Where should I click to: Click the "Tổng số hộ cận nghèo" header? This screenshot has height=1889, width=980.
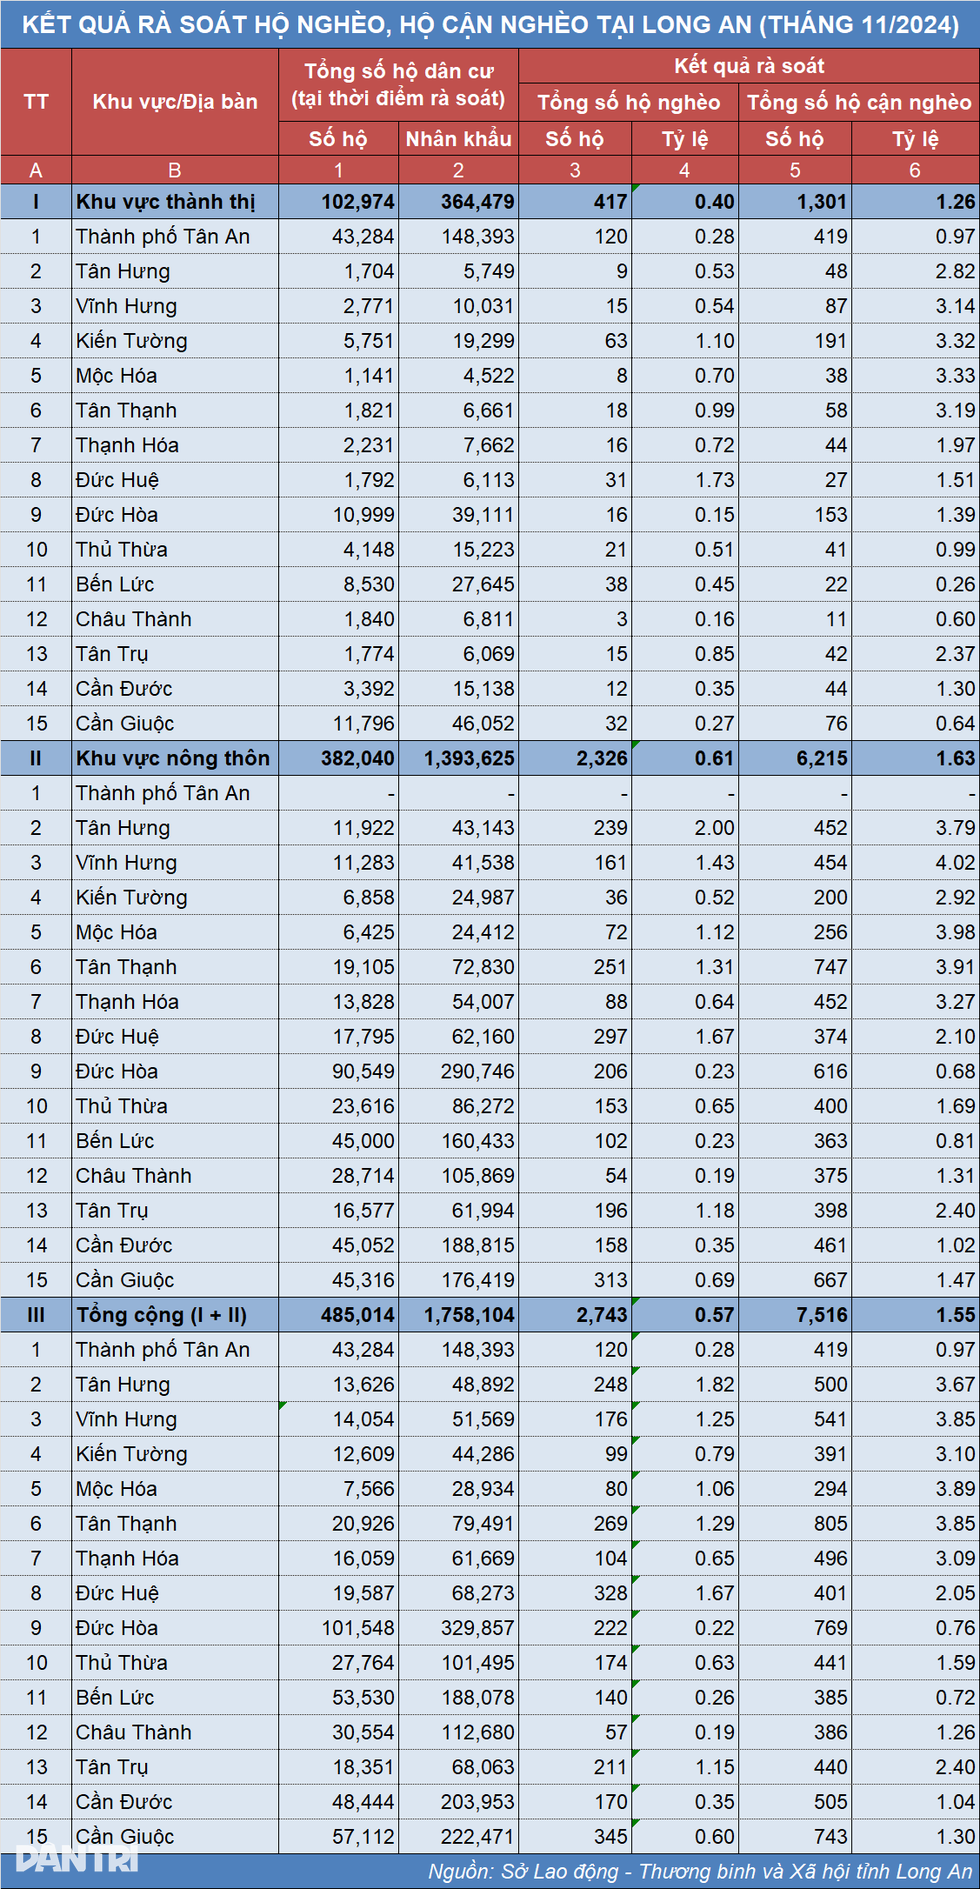coord(858,103)
